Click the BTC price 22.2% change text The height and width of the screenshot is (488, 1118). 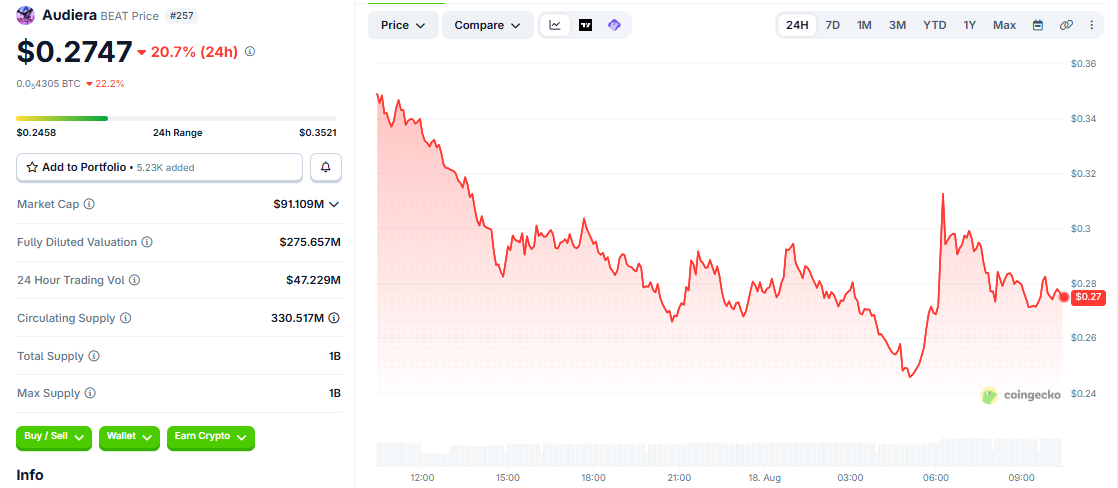[105, 83]
